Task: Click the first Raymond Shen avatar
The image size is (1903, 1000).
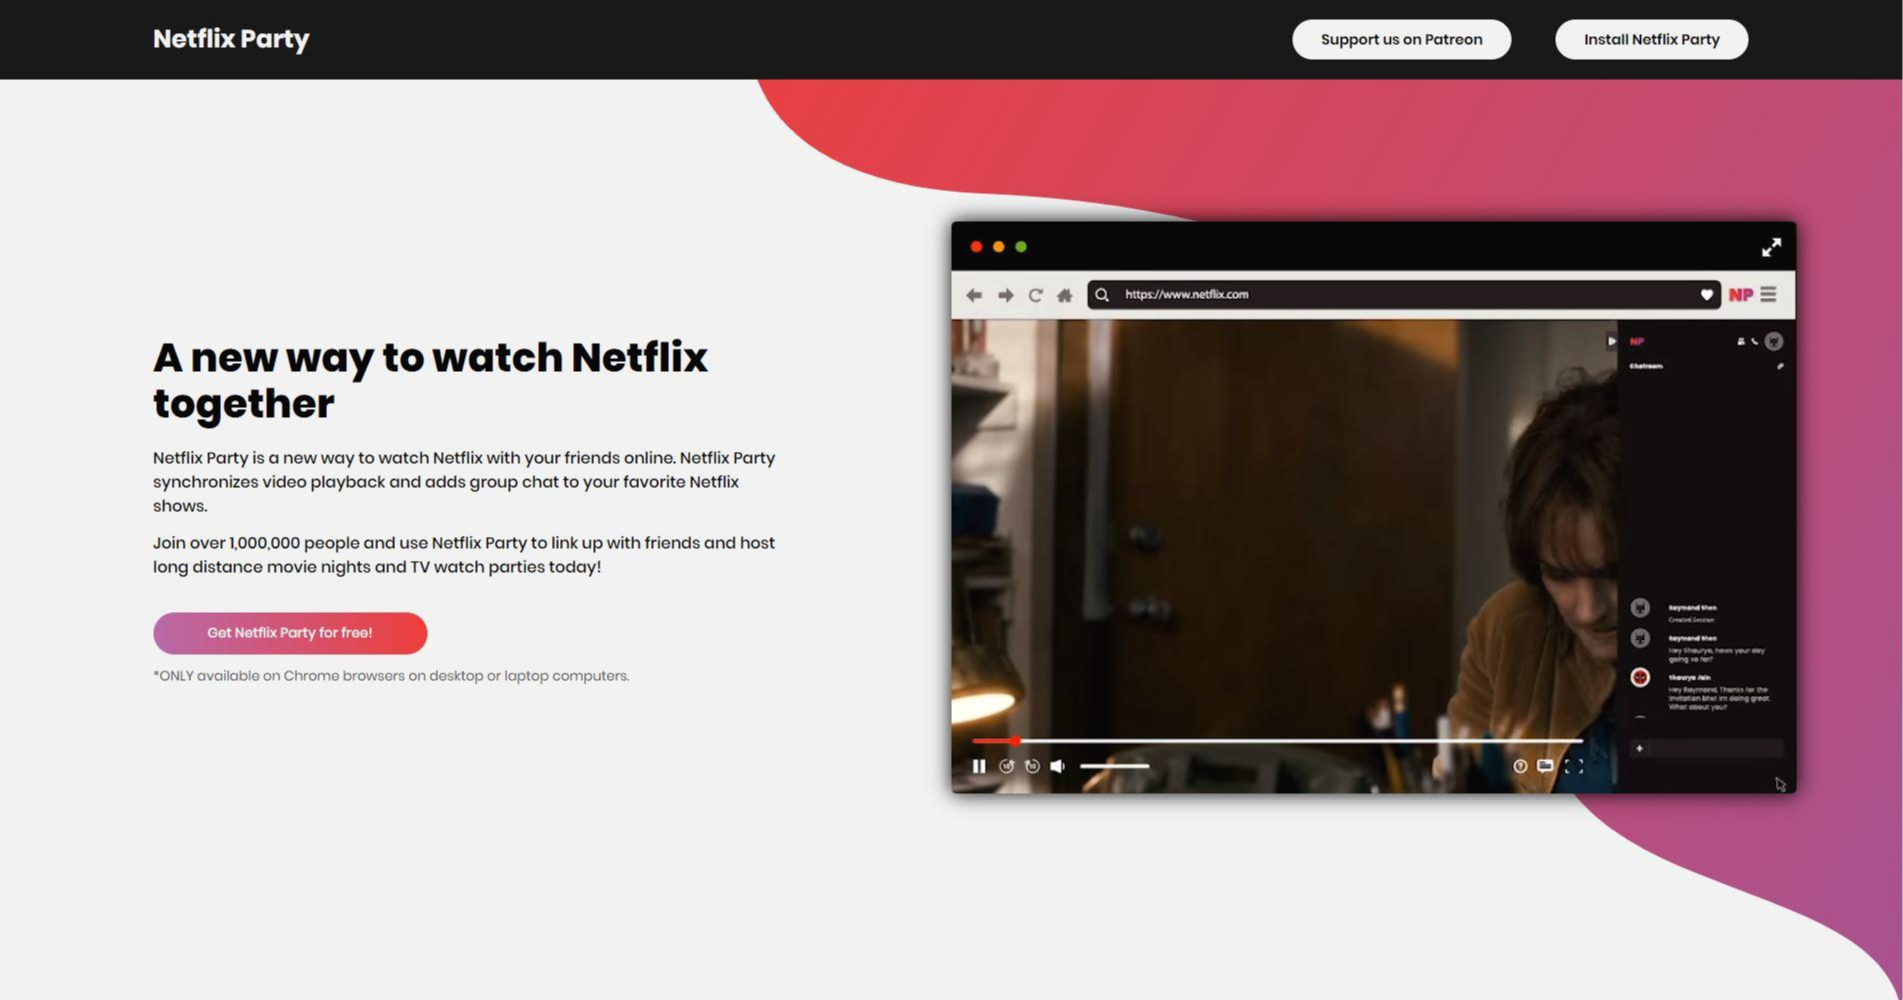Action: click(x=1640, y=607)
